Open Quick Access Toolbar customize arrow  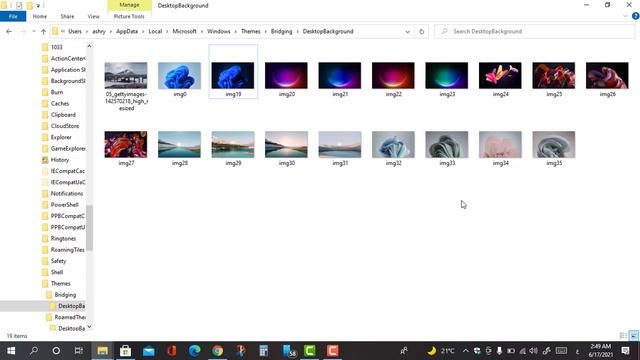click(38, 5)
